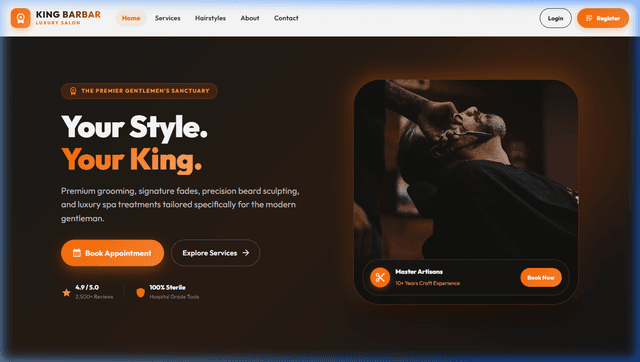Select the About nav item
The width and height of the screenshot is (640, 362).
(x=250, y=18)
